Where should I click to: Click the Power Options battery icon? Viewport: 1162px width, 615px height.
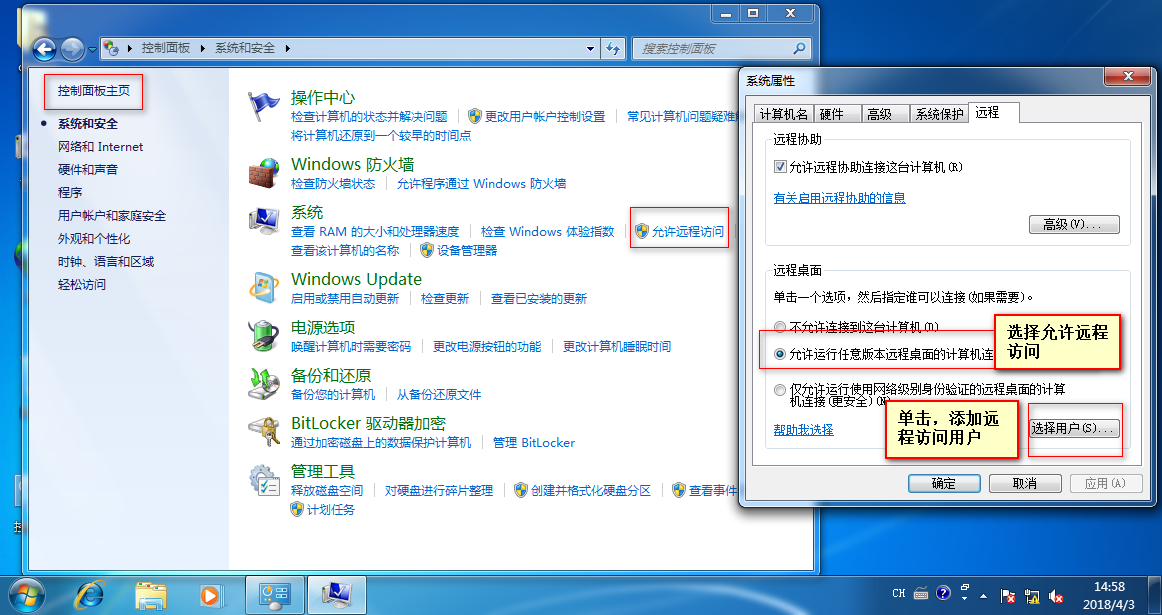pos(263,336)
